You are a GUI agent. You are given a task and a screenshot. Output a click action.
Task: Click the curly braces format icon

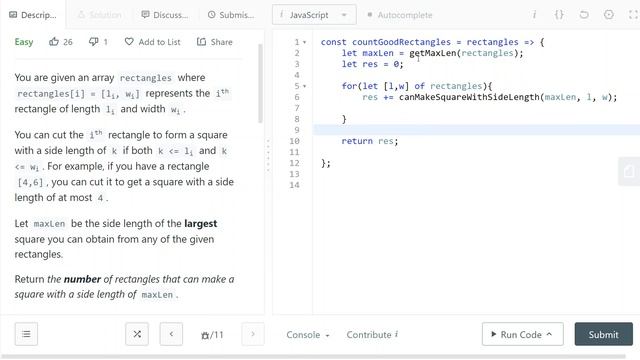559,15
